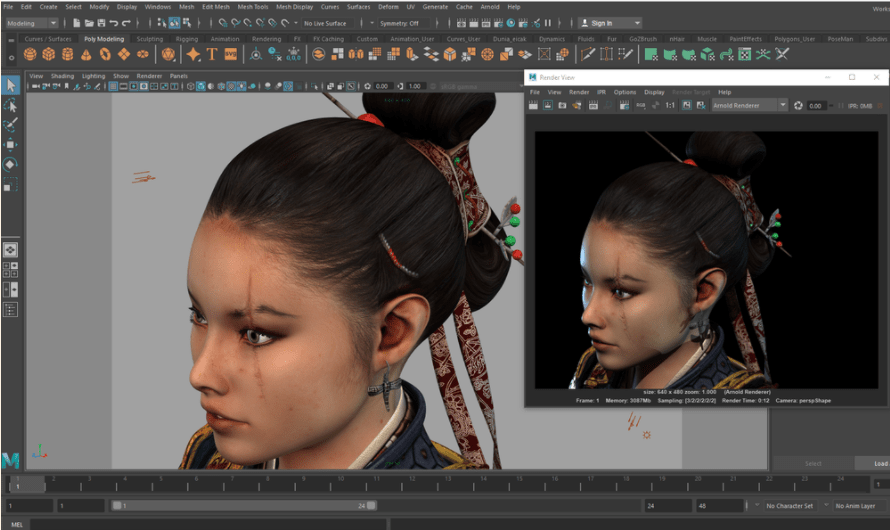Create a polygon plane from the shelf

[x=124, y=54]
